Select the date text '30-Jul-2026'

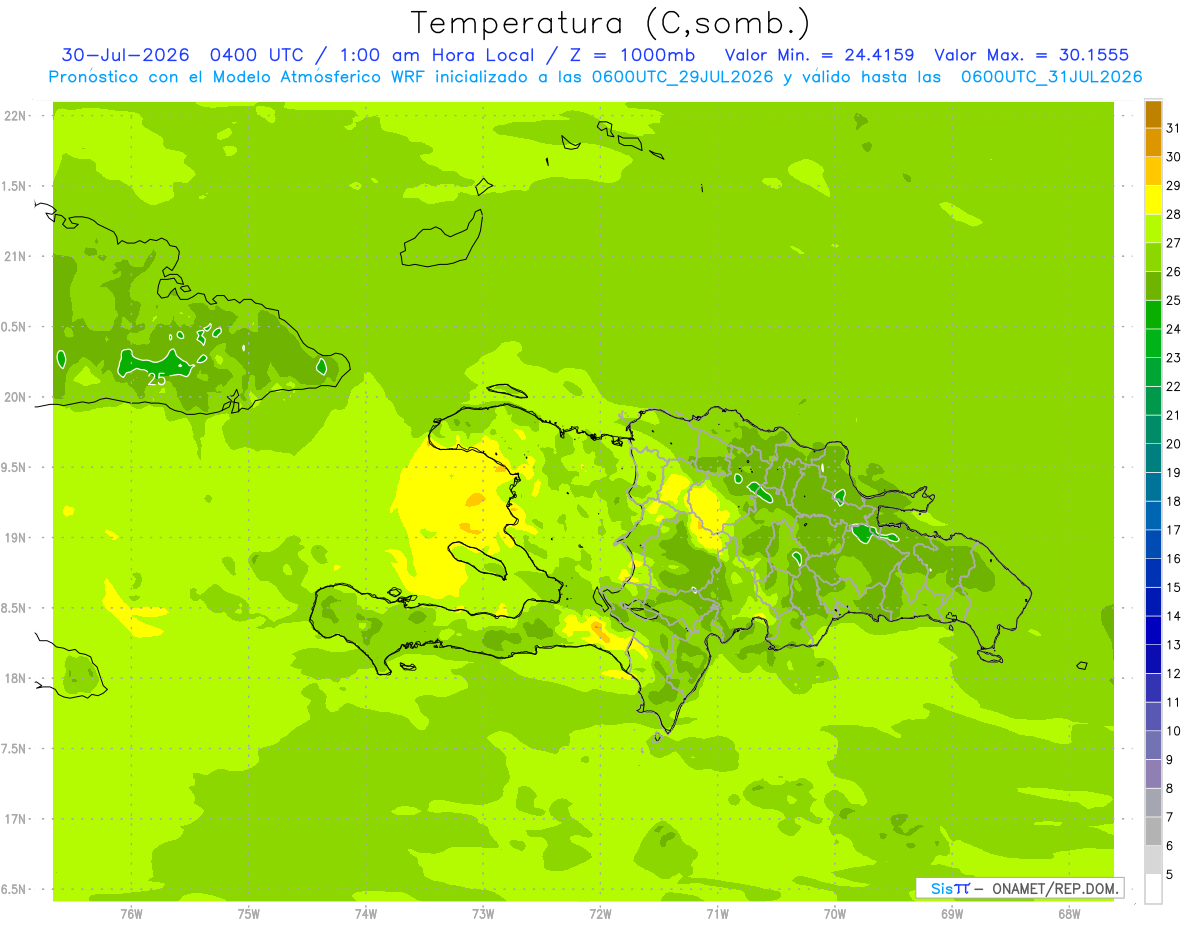pos(125,55)
